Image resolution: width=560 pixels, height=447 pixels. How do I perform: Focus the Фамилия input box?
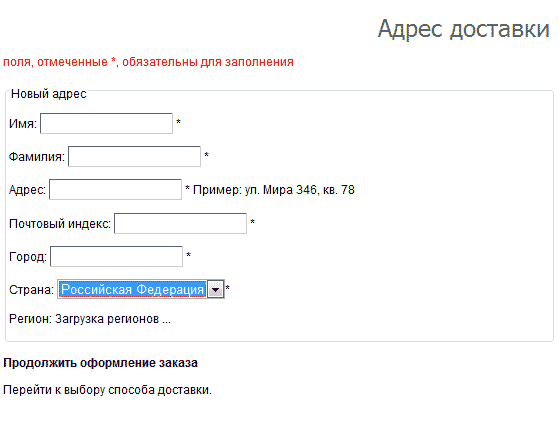pyautogui.click(x=134, y=156)
